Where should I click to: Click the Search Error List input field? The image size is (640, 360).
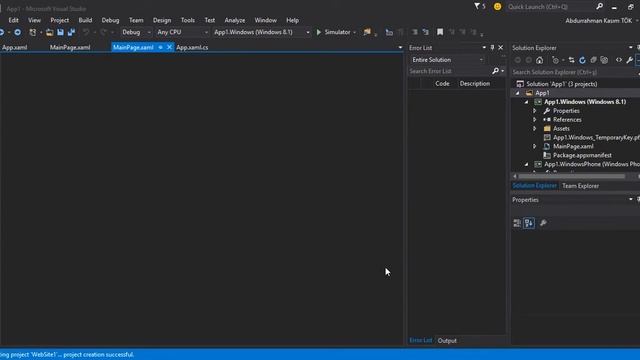449,71
